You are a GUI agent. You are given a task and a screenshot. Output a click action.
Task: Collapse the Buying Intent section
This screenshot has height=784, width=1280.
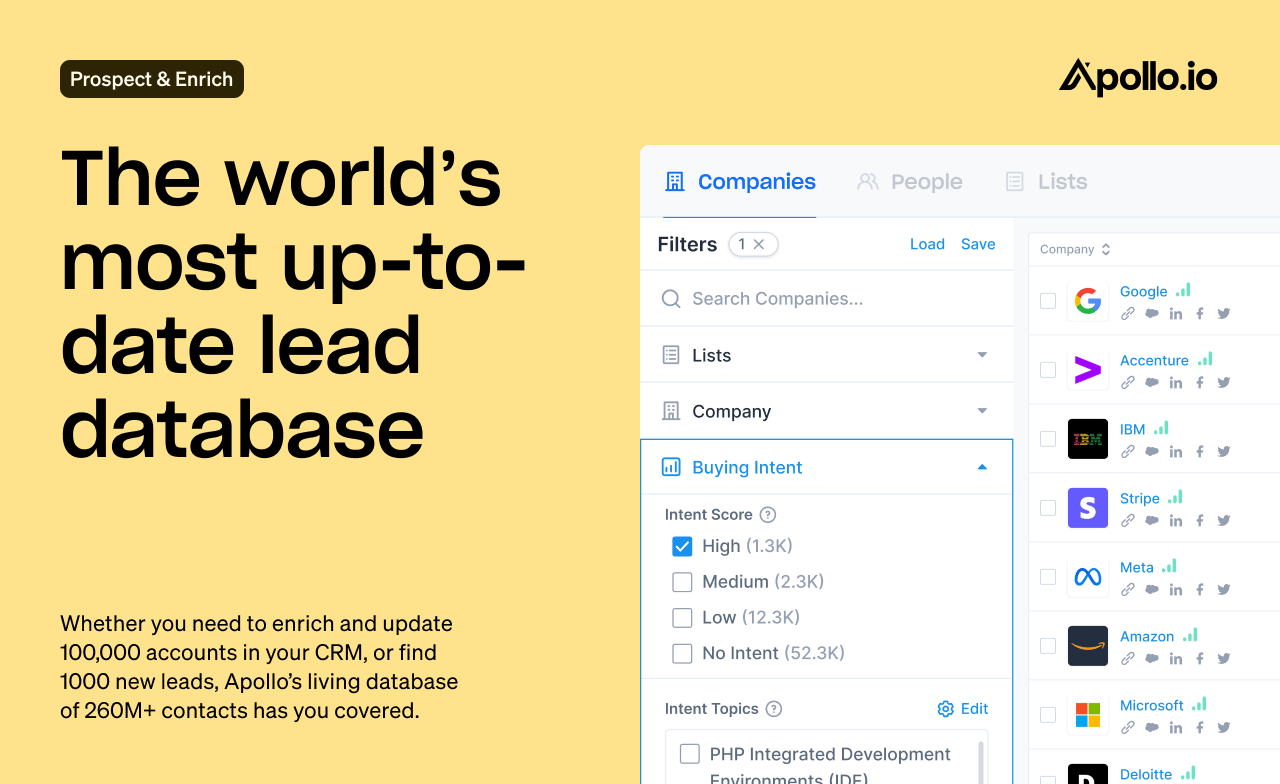(x=827, y=467)
